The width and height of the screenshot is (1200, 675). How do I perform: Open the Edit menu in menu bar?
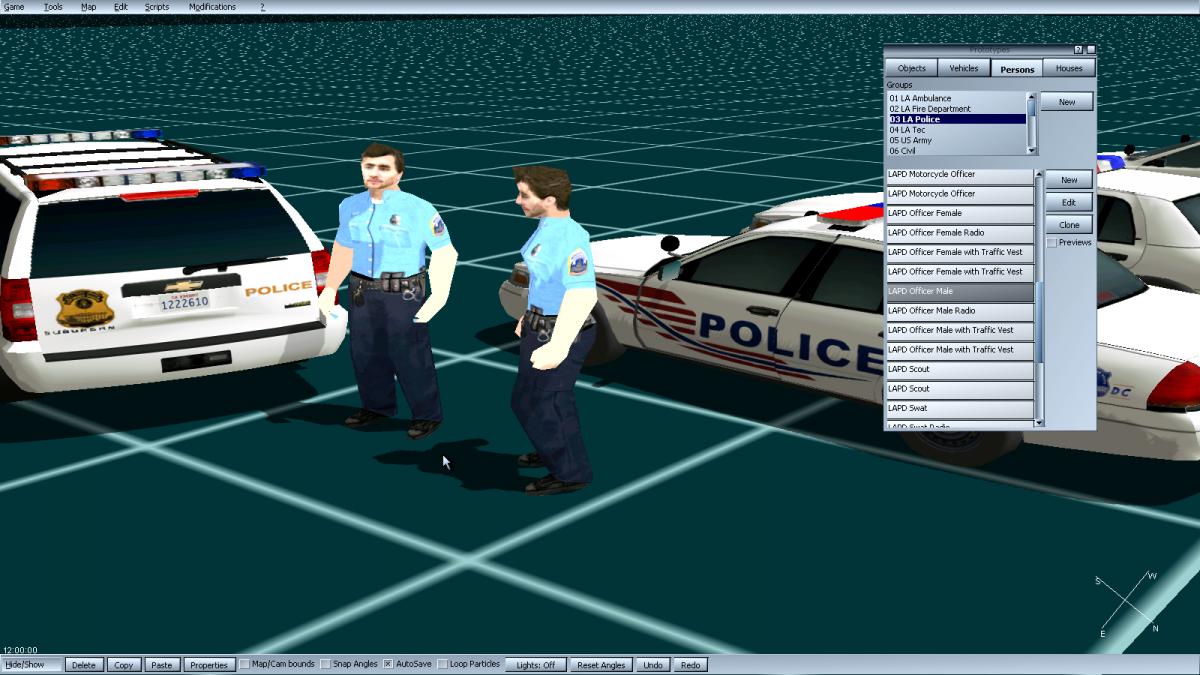121,7
